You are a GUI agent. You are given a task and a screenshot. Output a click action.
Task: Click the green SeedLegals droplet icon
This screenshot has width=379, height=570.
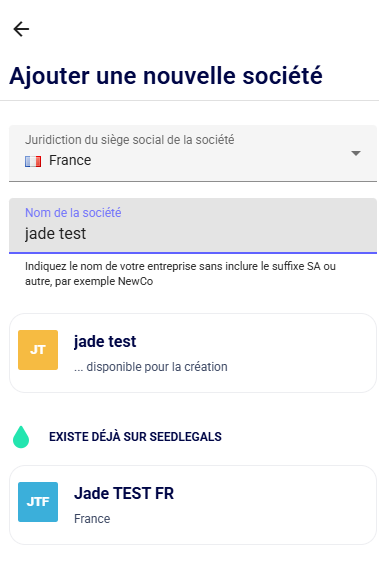21,437
